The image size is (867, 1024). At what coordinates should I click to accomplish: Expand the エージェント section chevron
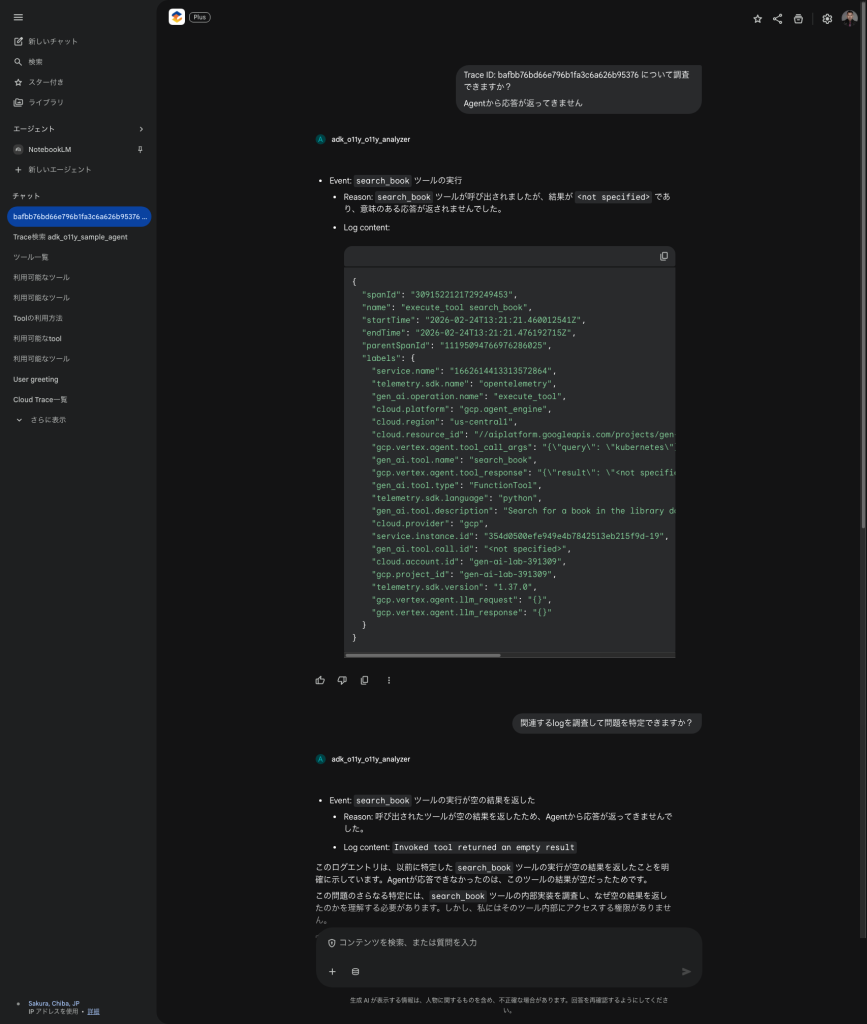pos(141,129)
